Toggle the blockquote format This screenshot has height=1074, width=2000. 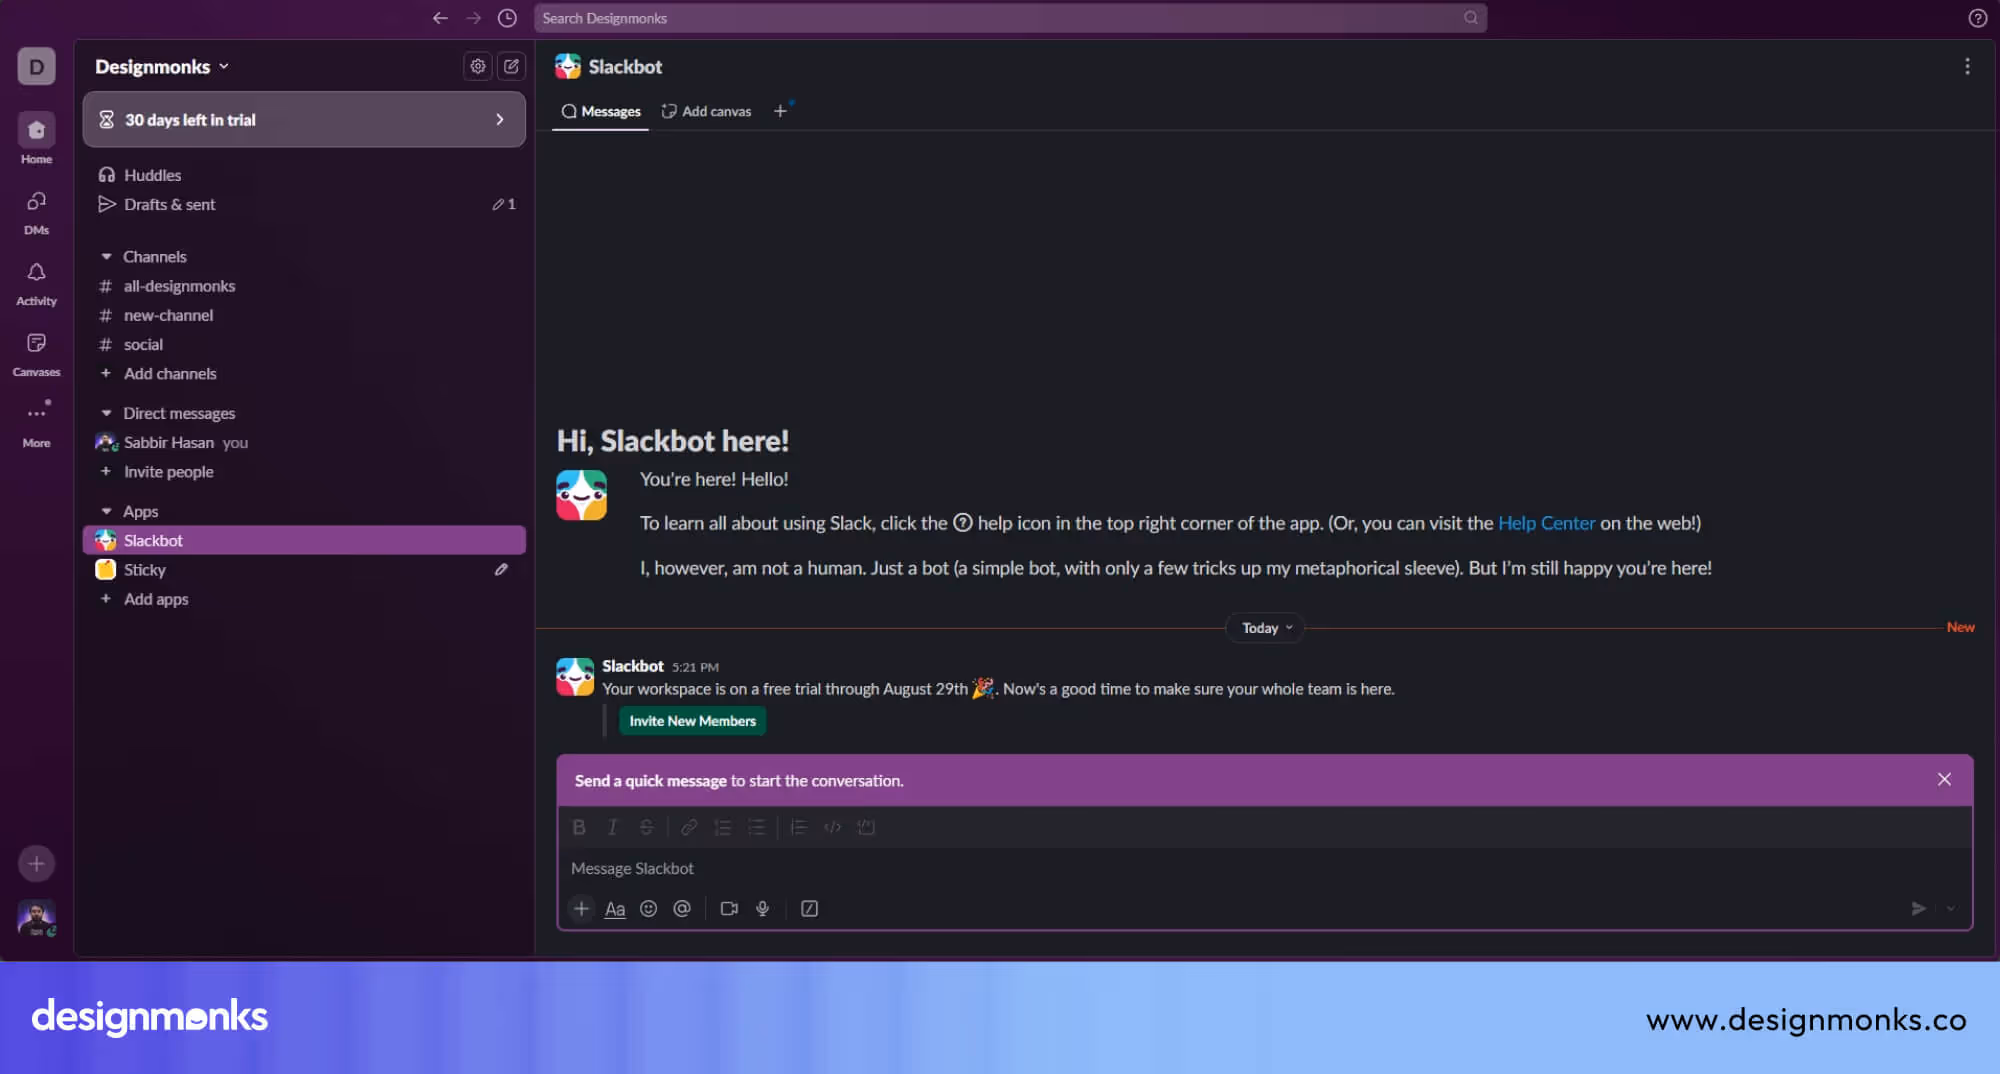pos(798,827)
